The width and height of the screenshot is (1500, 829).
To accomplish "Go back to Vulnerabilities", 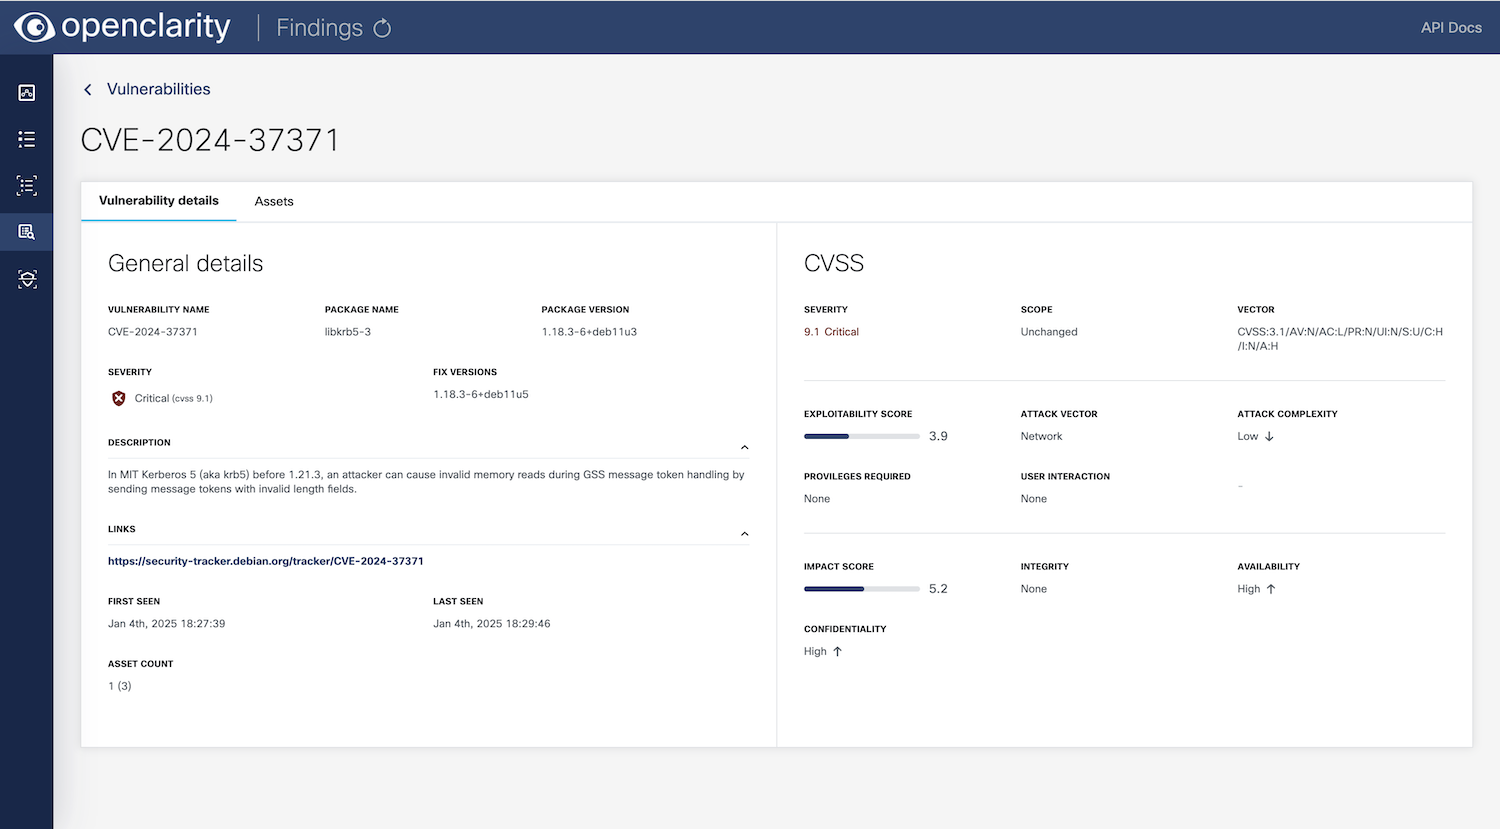I will pos(158,89).
